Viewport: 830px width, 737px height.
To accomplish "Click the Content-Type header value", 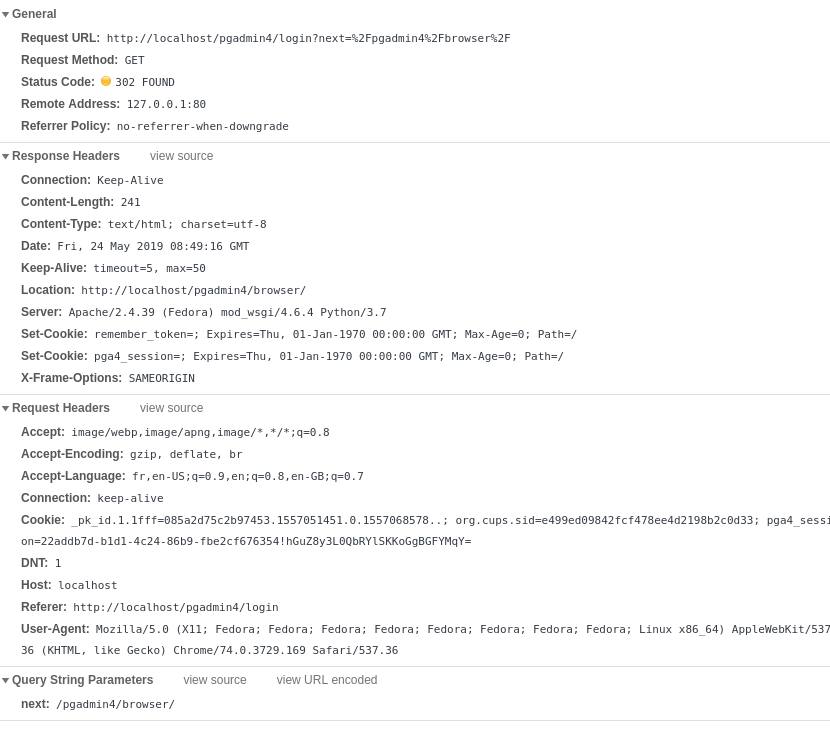I will 187,224.
